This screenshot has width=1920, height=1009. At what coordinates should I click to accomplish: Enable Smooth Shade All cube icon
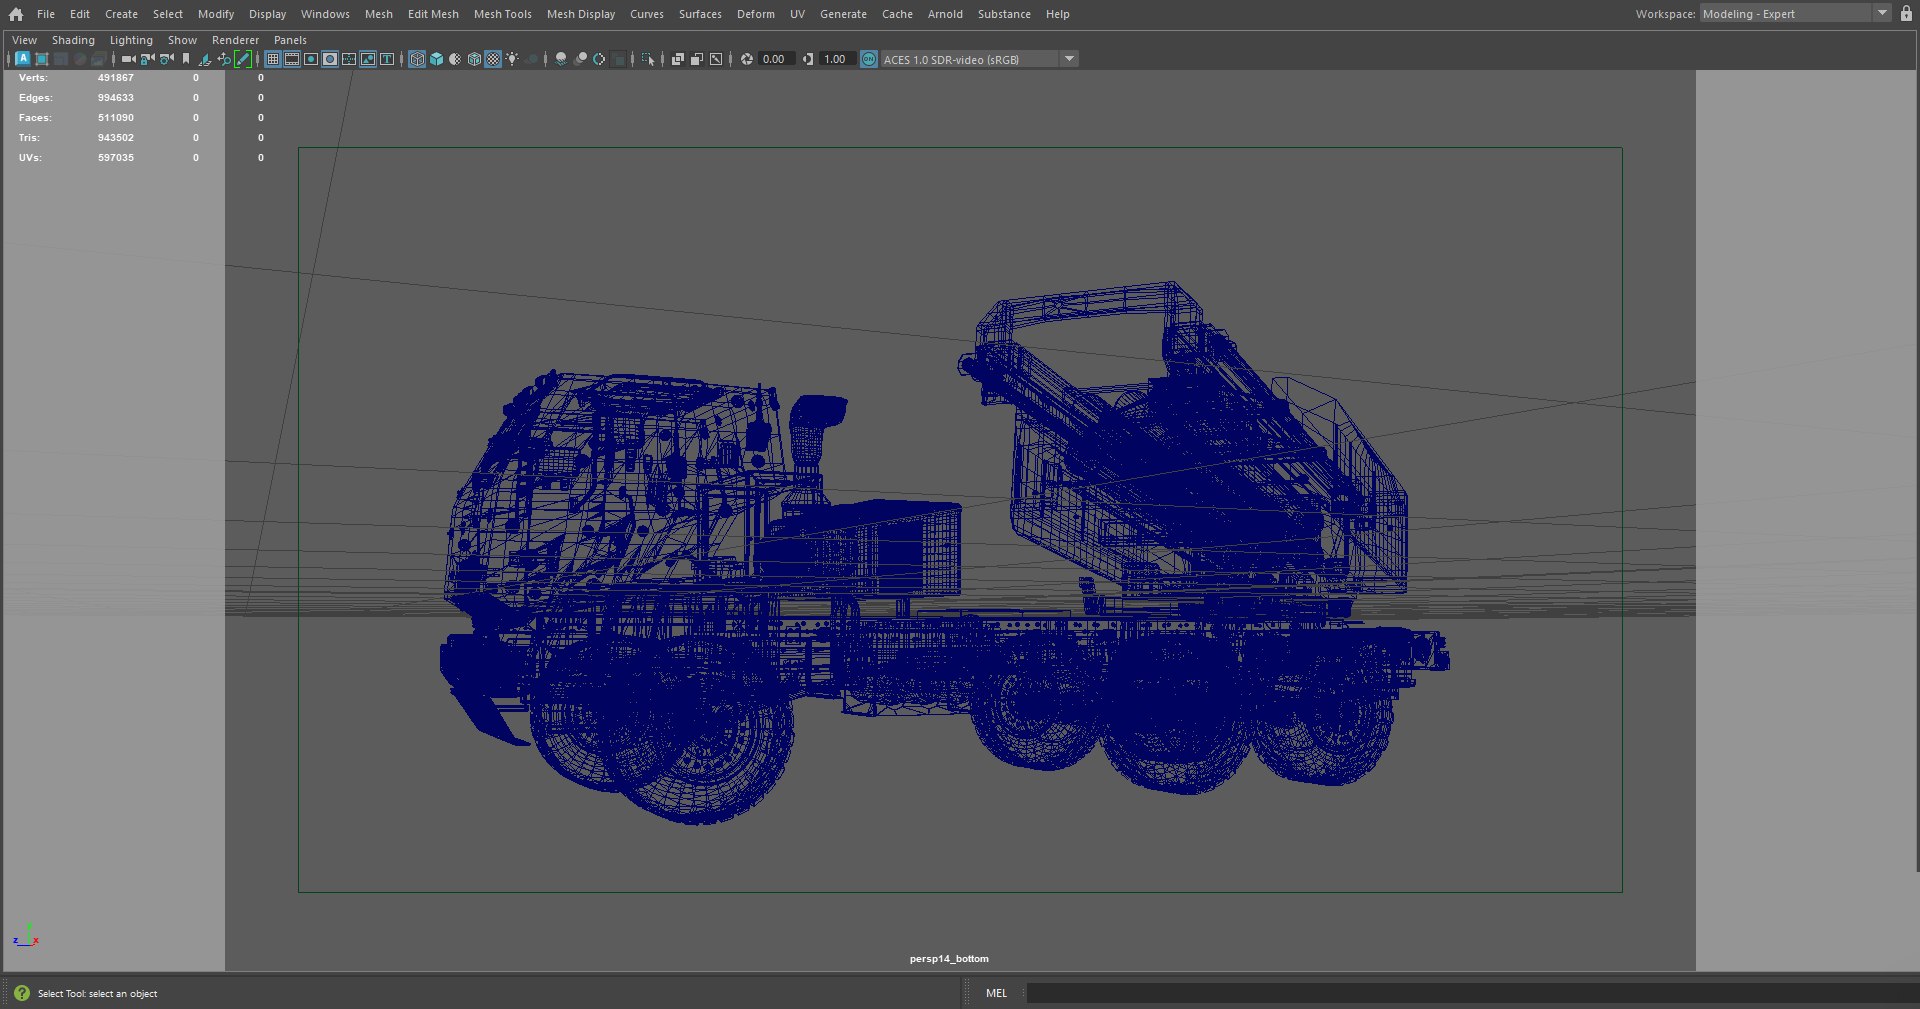pyautogui.click(x=436, y=59)
